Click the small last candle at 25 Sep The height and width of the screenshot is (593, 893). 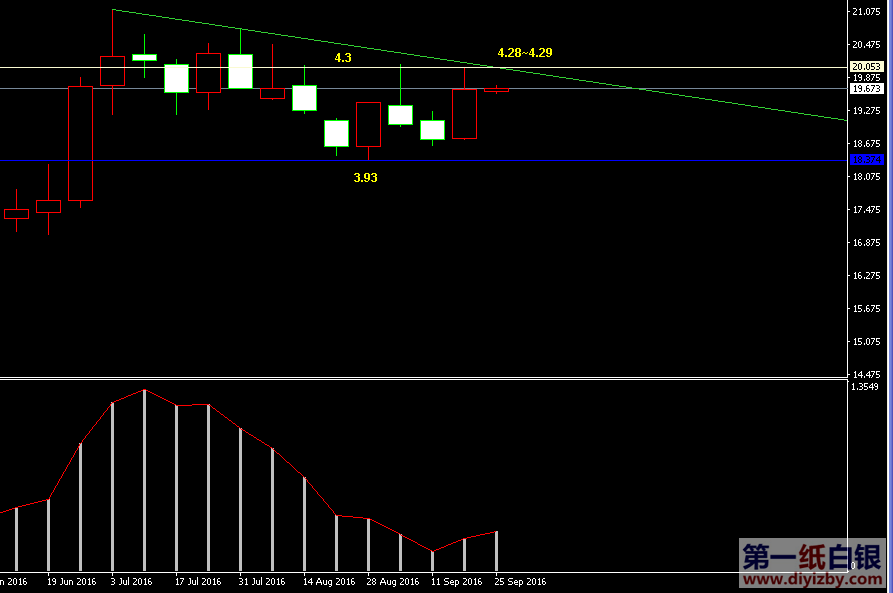(497, 90)
